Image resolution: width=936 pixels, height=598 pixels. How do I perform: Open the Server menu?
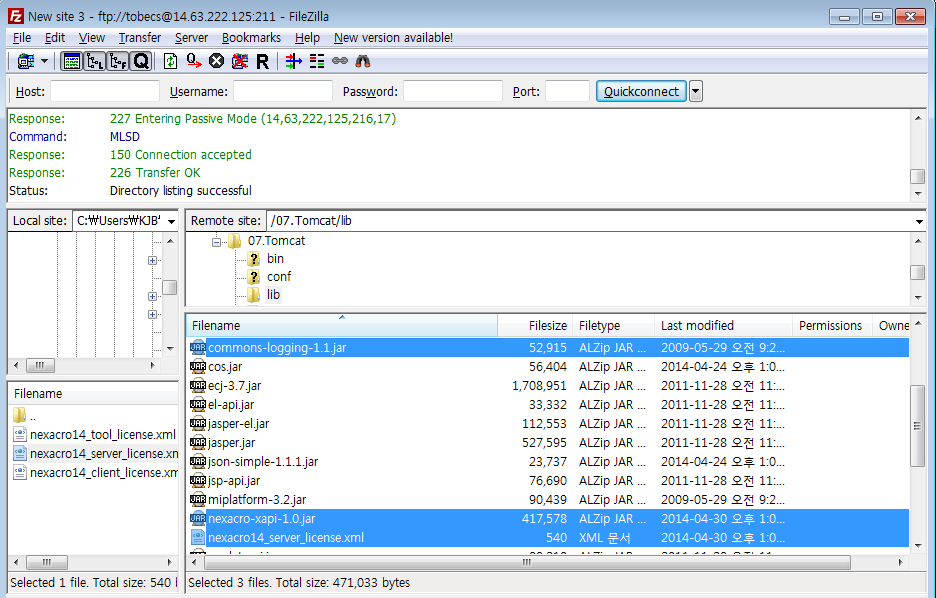pos(192,38)
